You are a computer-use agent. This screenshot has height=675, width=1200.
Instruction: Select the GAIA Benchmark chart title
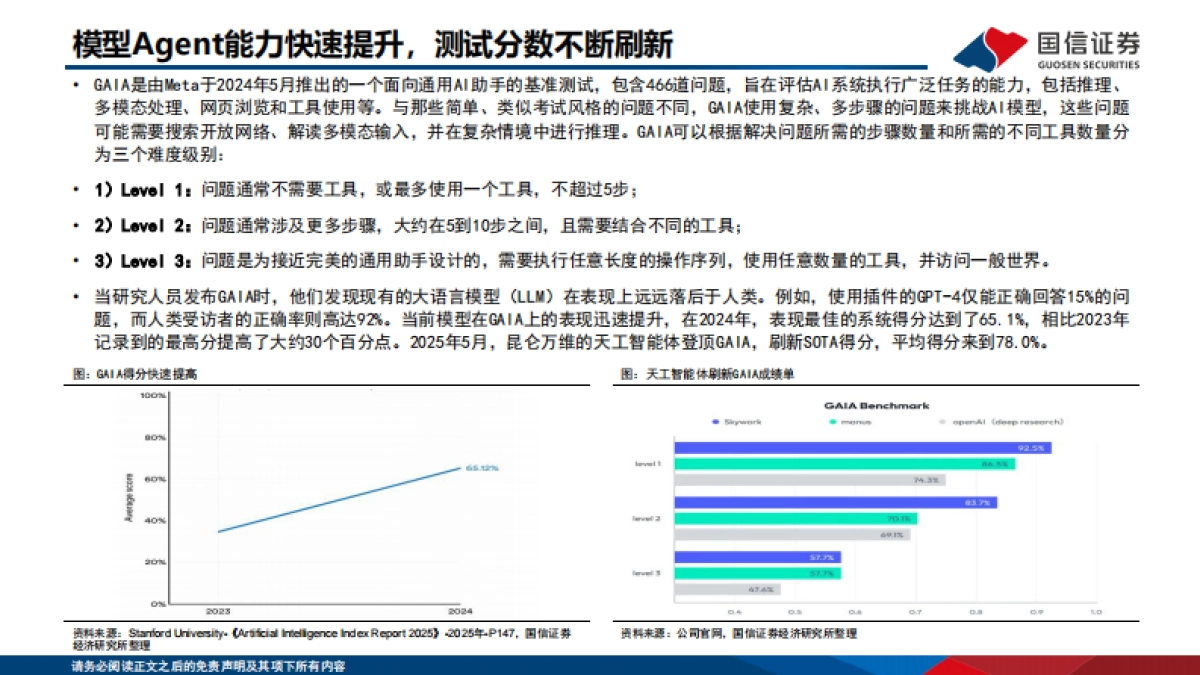(876, 406)
